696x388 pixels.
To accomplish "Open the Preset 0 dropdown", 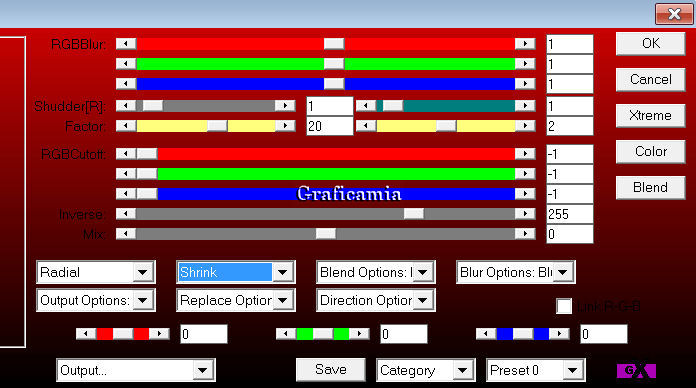I will pyautogui.click(x=536, y=370).
